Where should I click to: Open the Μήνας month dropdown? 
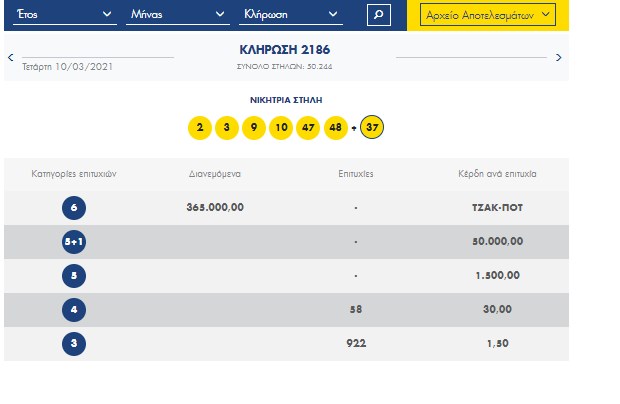coord(178,14)
